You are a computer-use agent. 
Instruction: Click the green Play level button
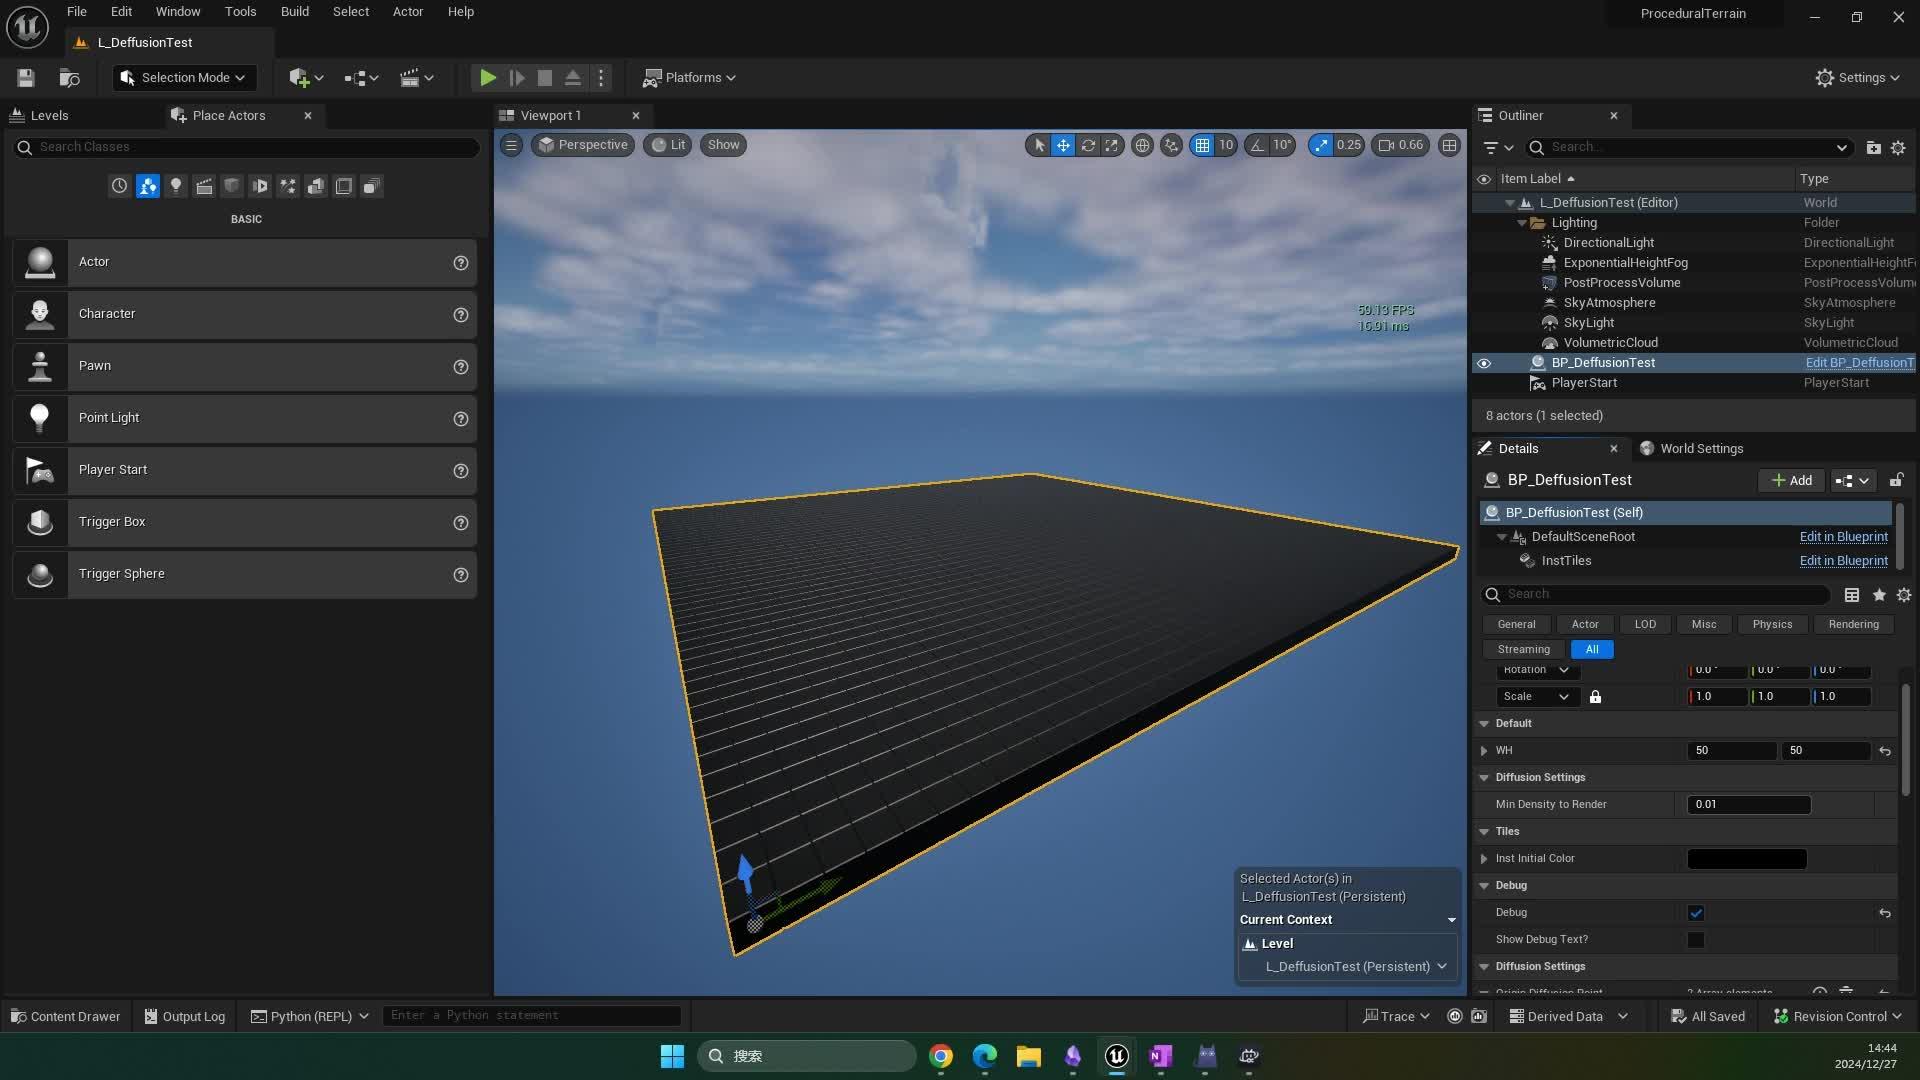[487, 77]
